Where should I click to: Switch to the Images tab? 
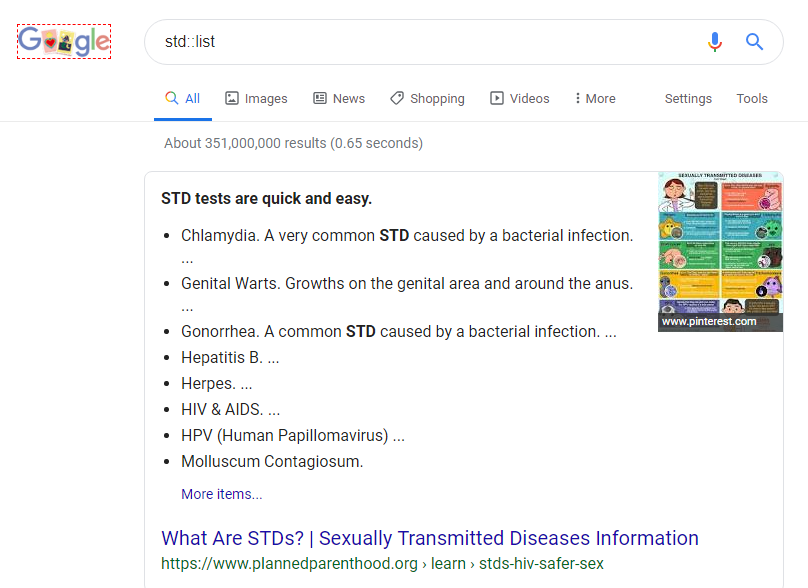coord(266,98)
